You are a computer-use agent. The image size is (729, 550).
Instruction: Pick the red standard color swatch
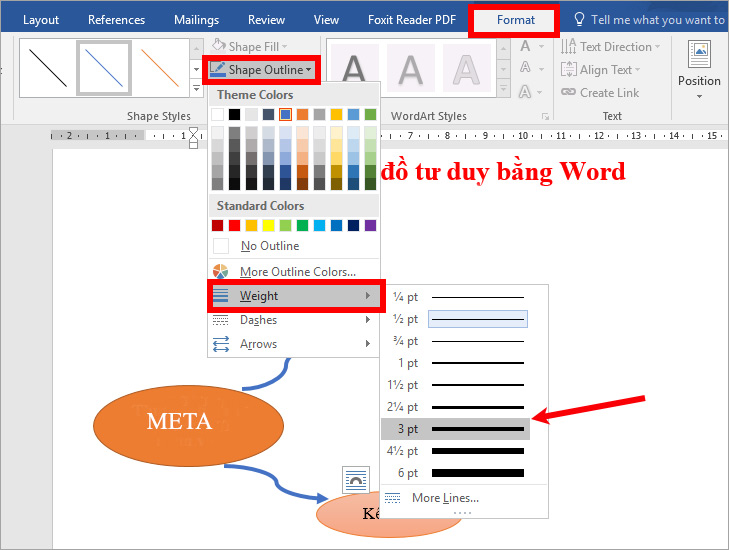click(235, 225)
